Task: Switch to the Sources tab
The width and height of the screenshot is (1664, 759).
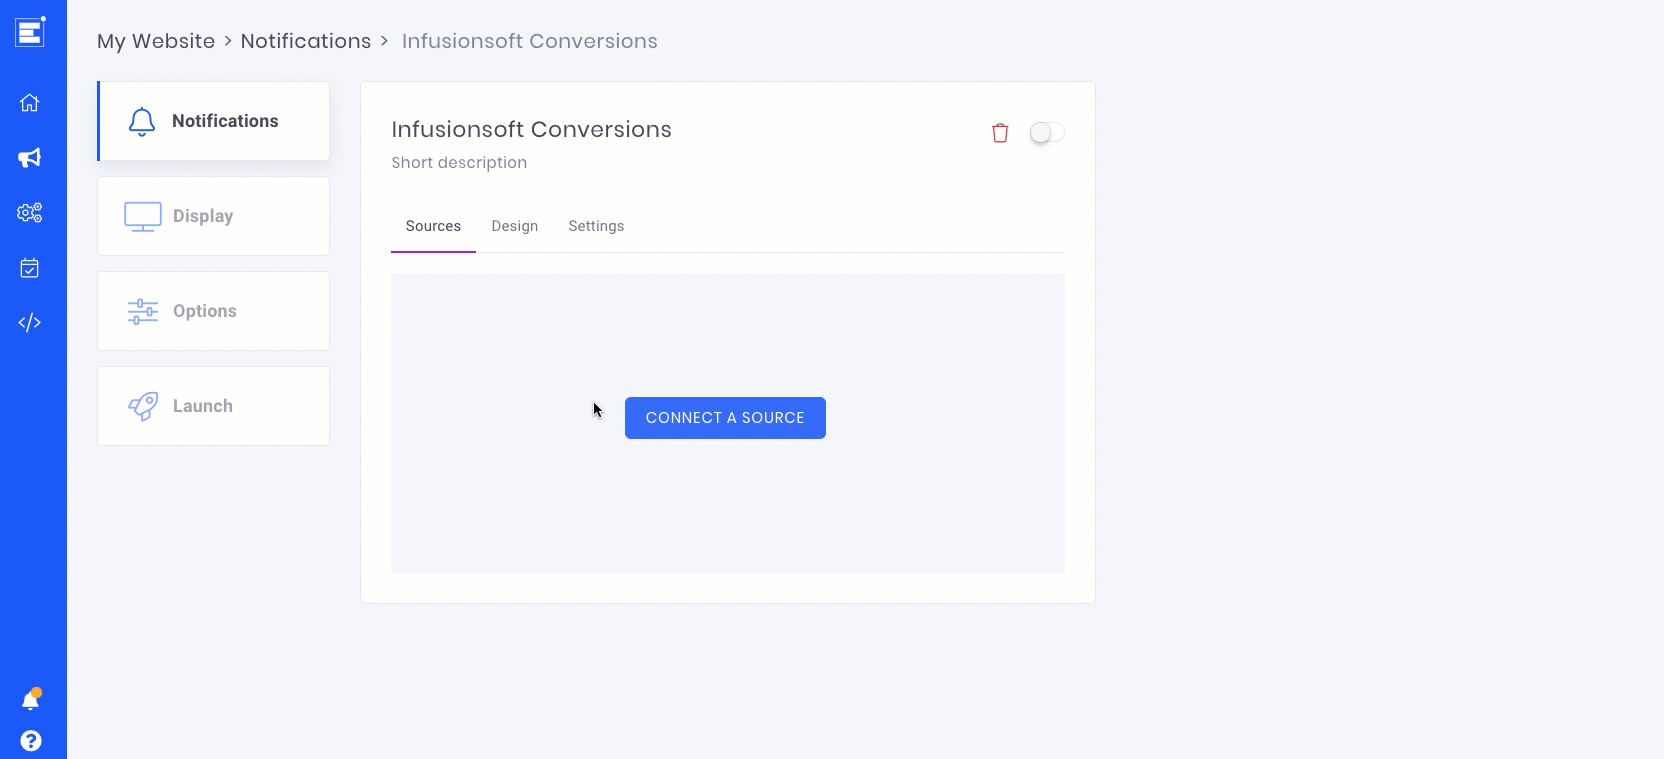Action: tap(433, 227)
